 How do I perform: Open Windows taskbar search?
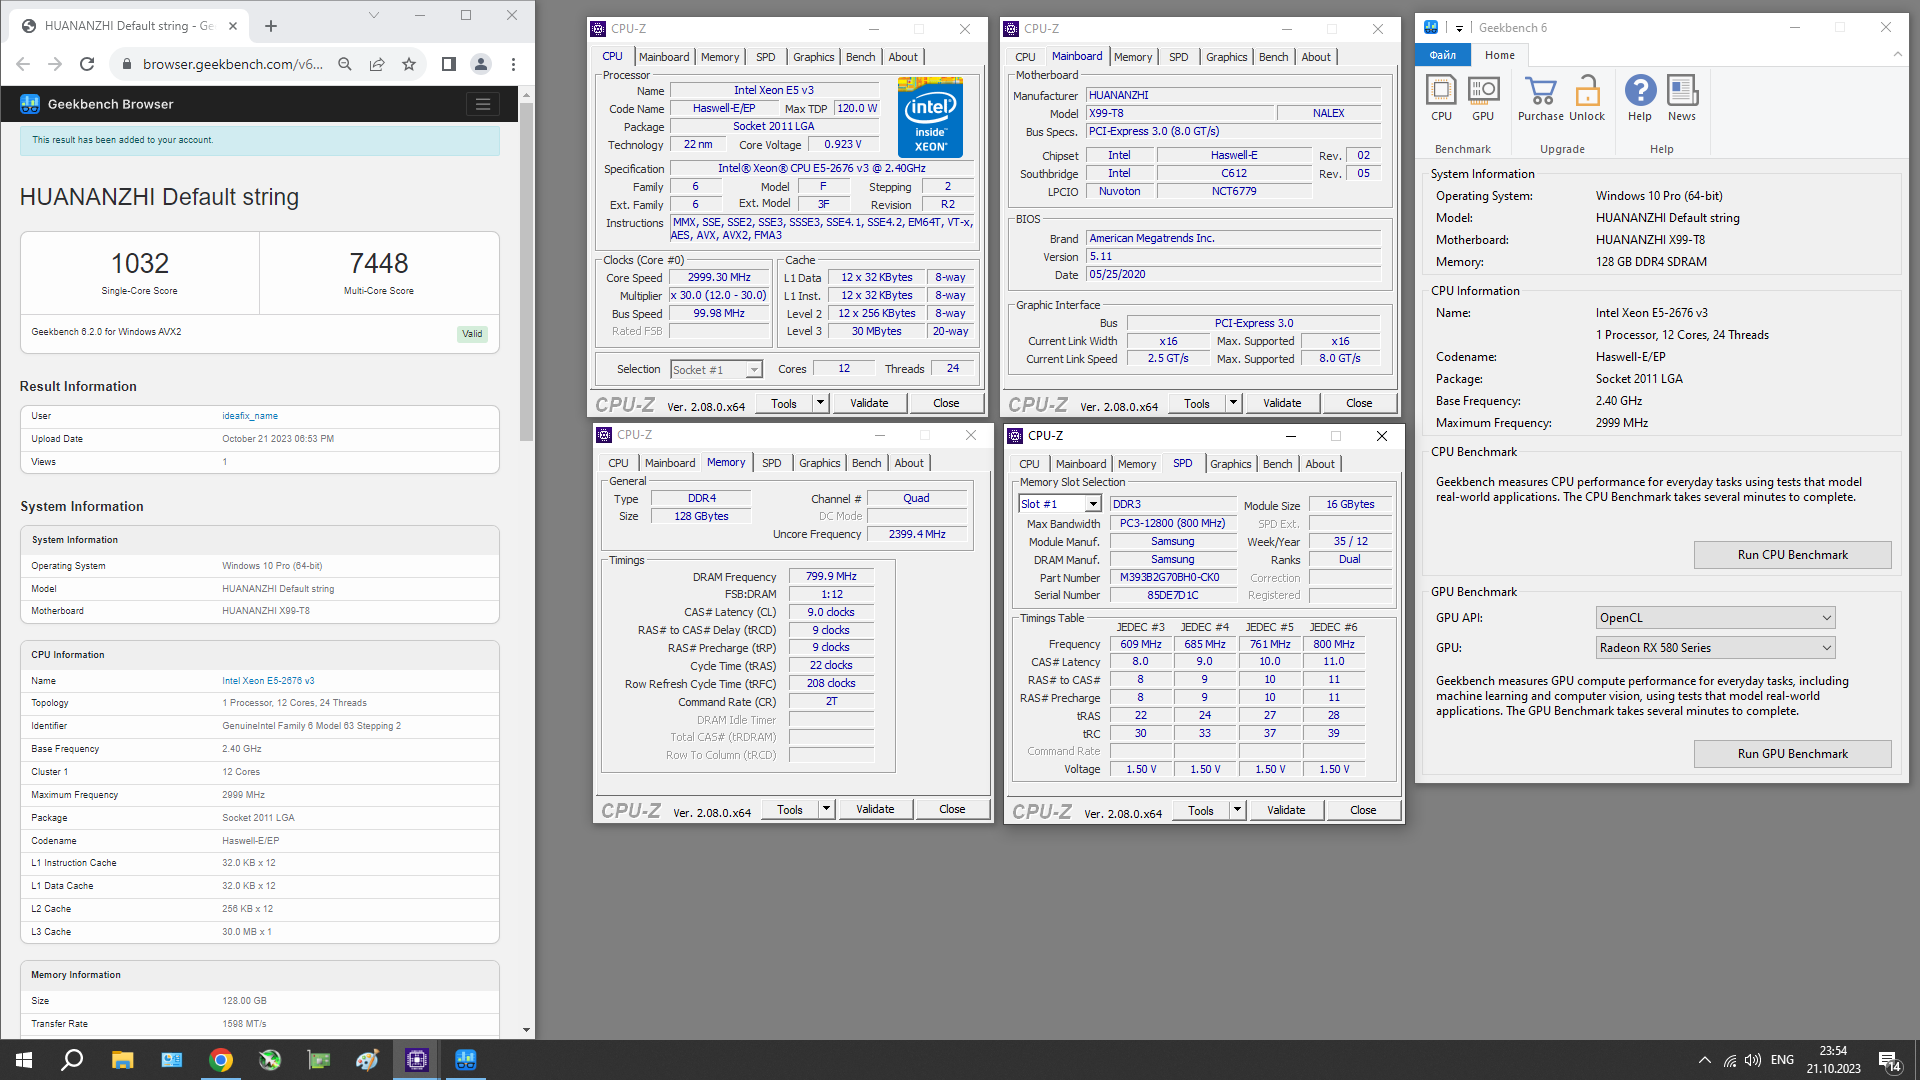click(x=72, y=1060)
